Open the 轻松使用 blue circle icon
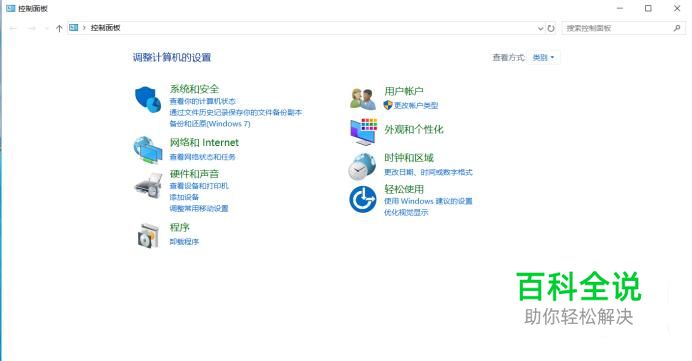This screenshot has width=692, height=361. (363, 199)
